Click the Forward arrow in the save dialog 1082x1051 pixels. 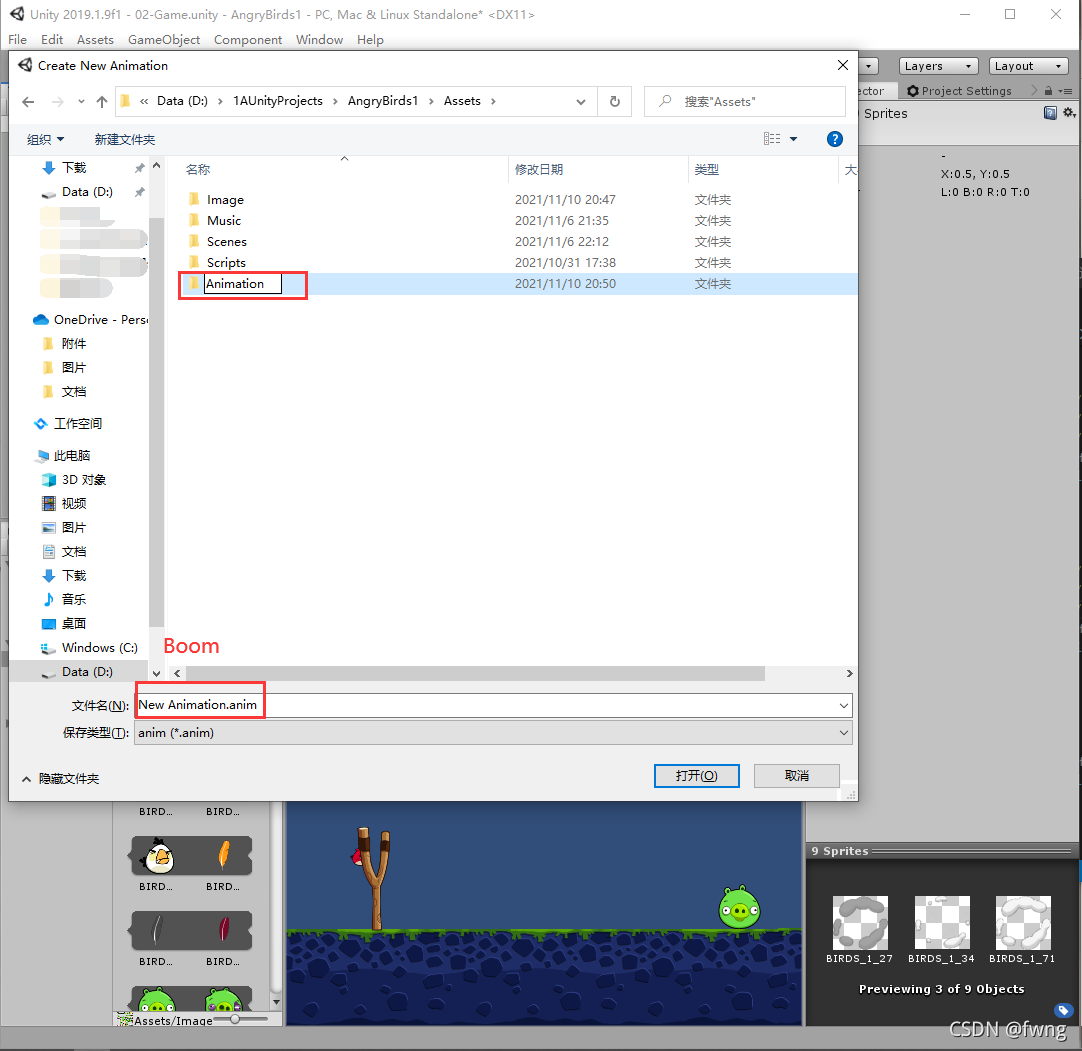[58, 101]
